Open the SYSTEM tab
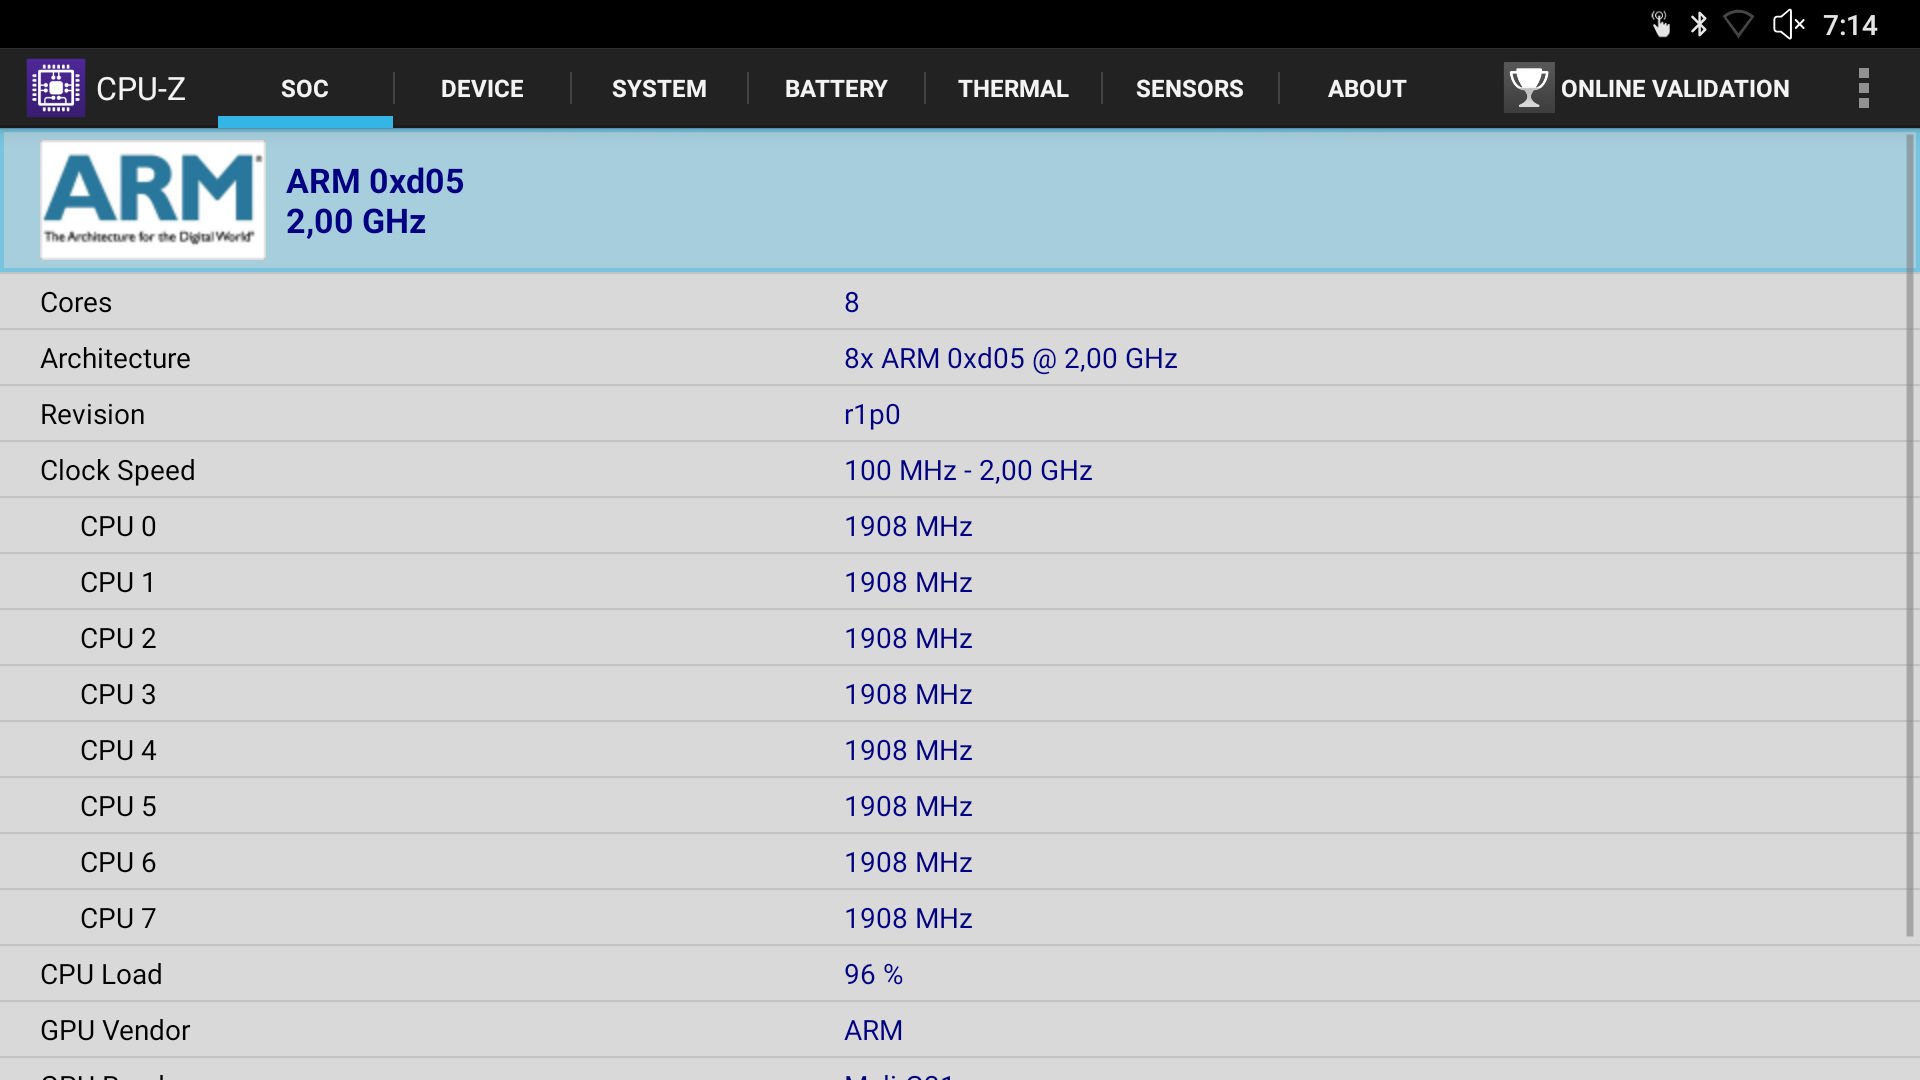Screen dimensions: 1920x1080 [659, 89]
